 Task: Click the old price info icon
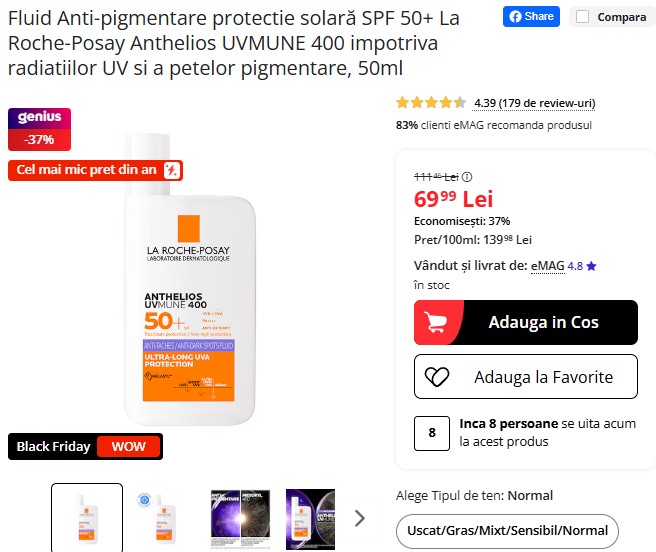pos(467,177)
